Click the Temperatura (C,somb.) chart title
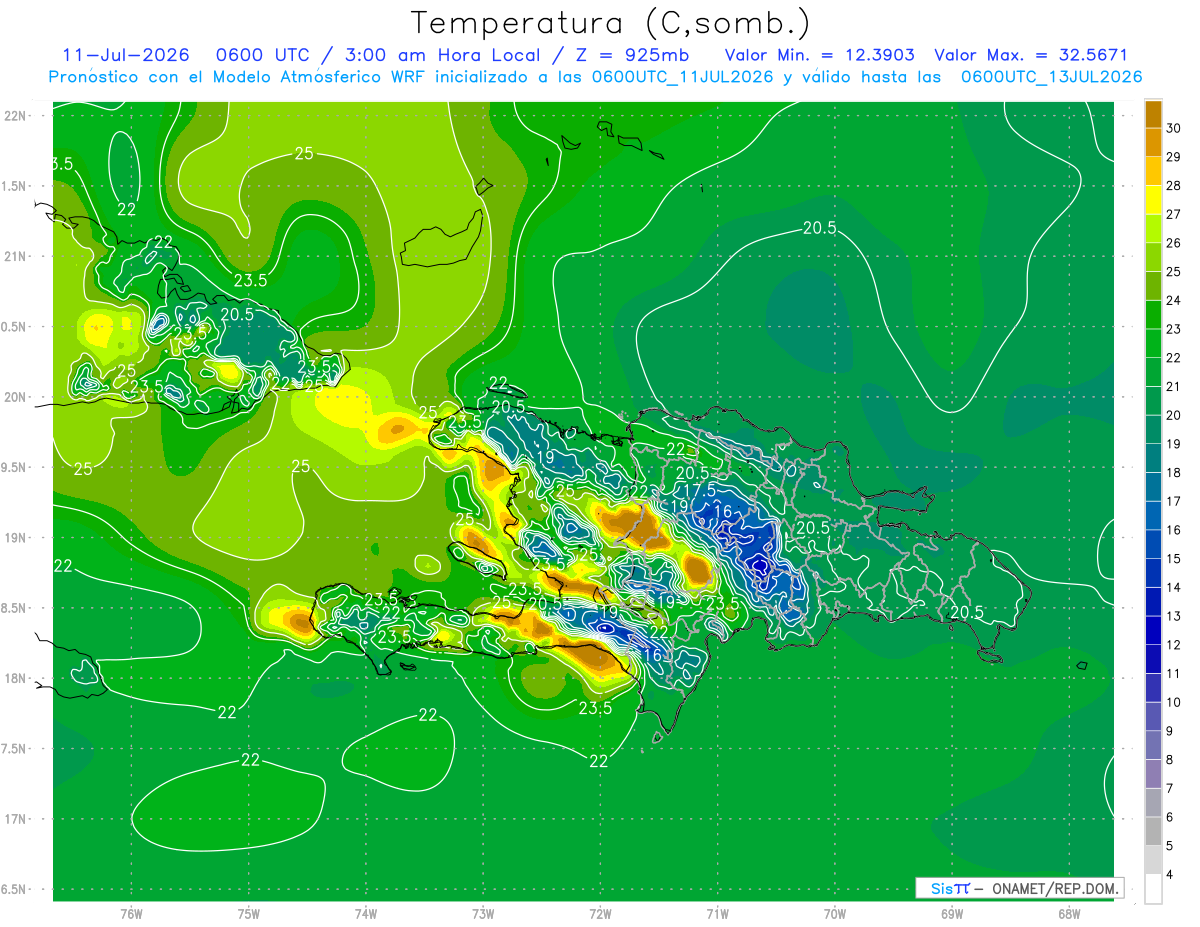Image resolution: width=1200 pixels, height=927 pixels. 611,24
